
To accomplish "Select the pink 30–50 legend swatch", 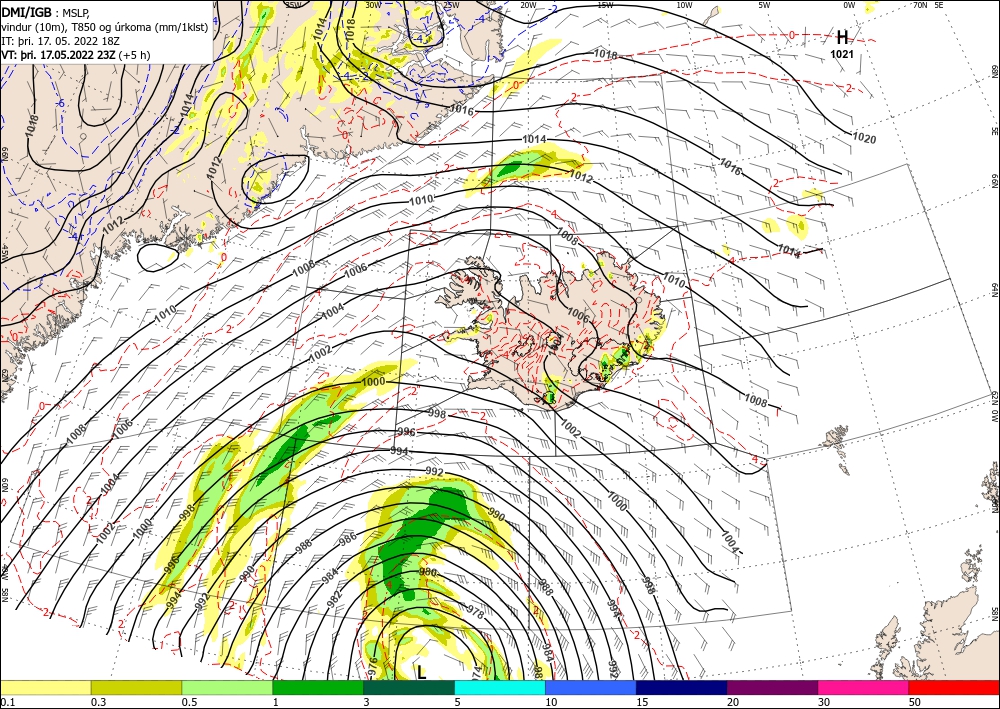I will click(x=864, y=687).
